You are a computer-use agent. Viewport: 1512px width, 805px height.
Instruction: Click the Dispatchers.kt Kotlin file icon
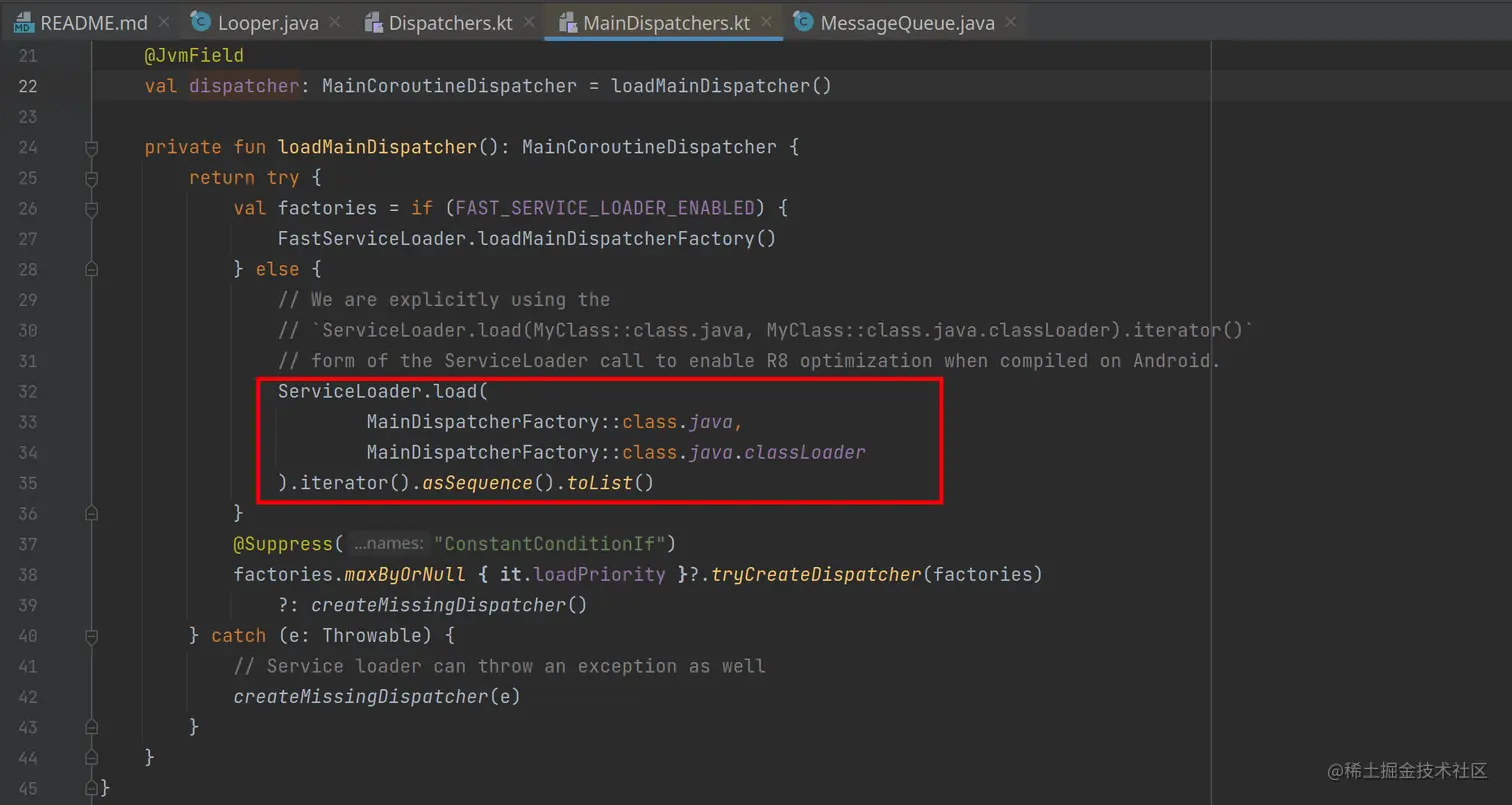coord(375,22)
